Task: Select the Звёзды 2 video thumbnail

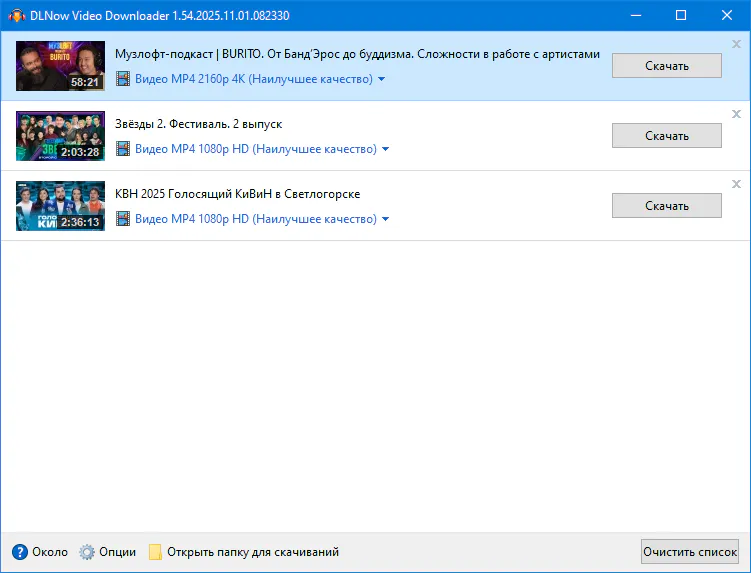Action: (60, 136)
